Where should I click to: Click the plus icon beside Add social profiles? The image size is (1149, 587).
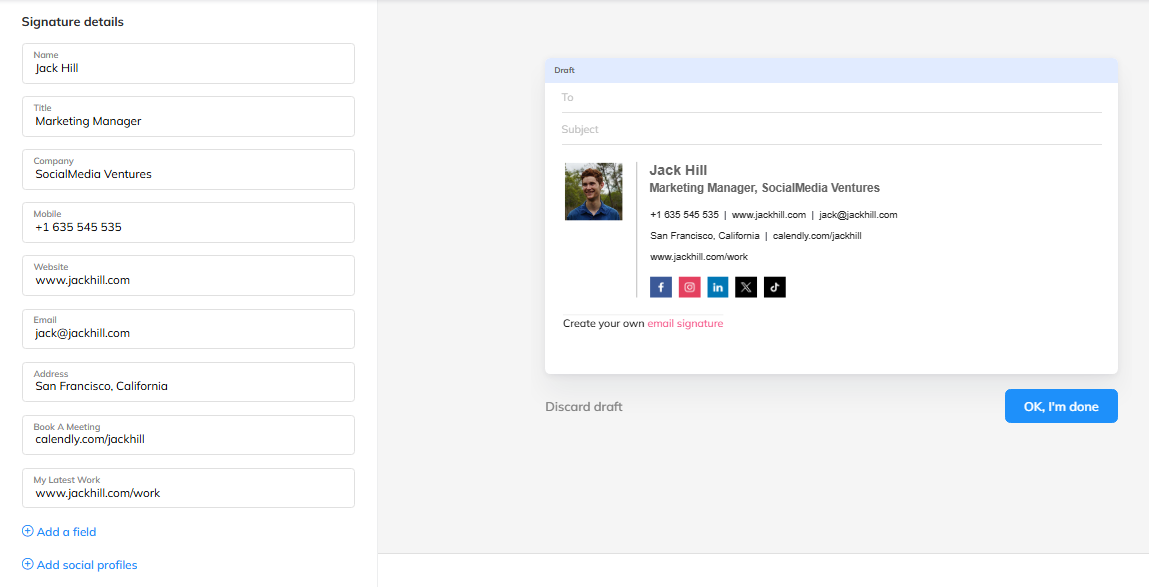(x=28, y=565)
